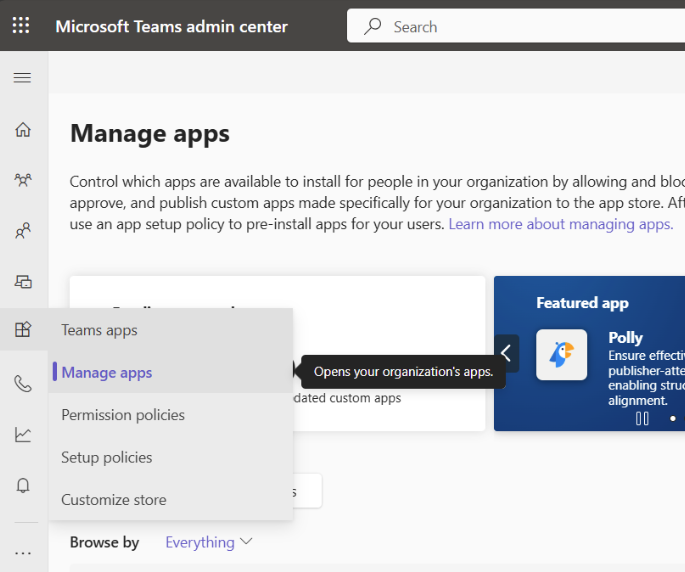Select Permission policies menu item
Viewport: 685px width, 572px height.
point(170,415)
